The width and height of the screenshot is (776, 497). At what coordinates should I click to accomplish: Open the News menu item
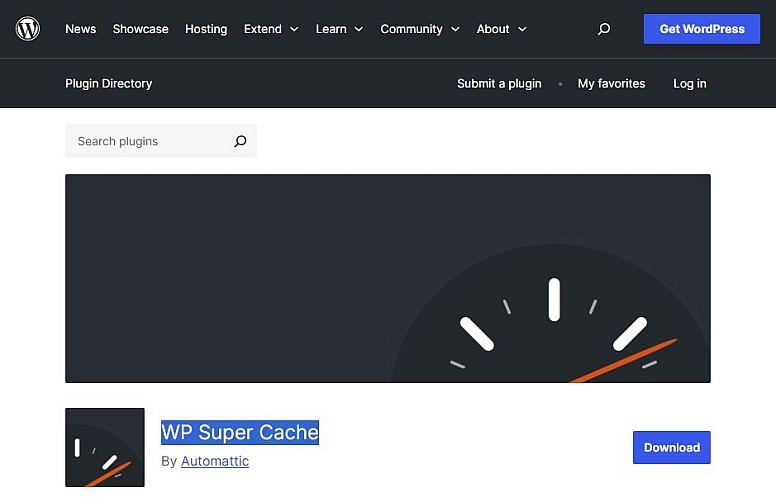(x=81, y=29)
